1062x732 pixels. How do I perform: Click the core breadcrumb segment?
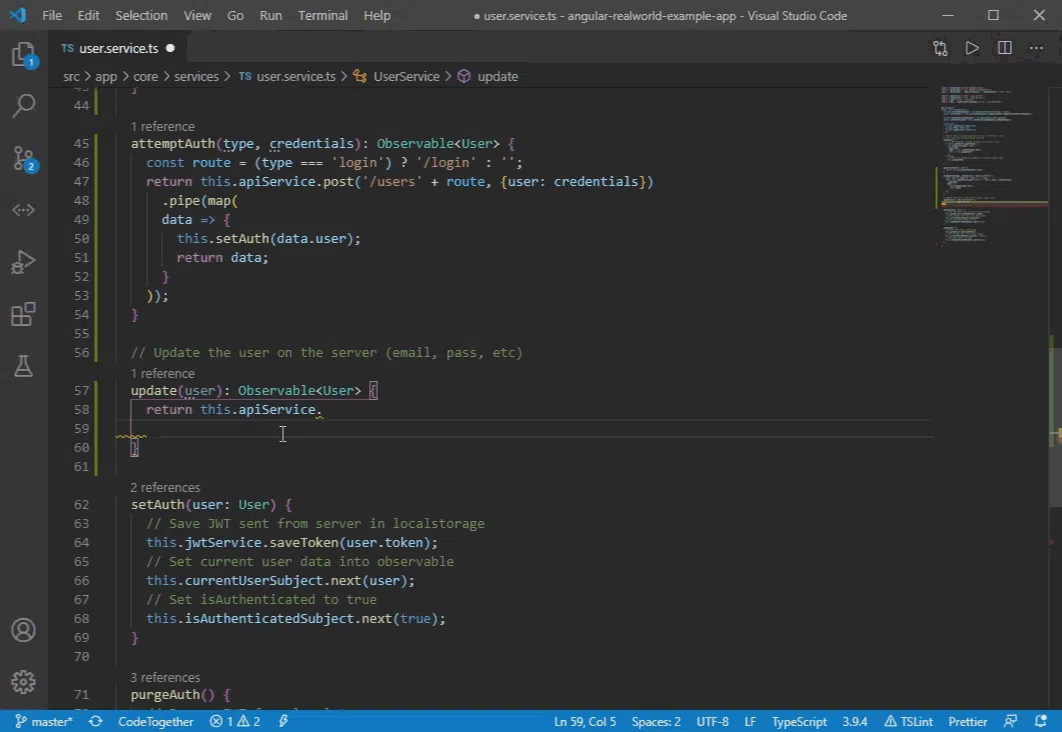pyautogui.click(x=145, y=77)
